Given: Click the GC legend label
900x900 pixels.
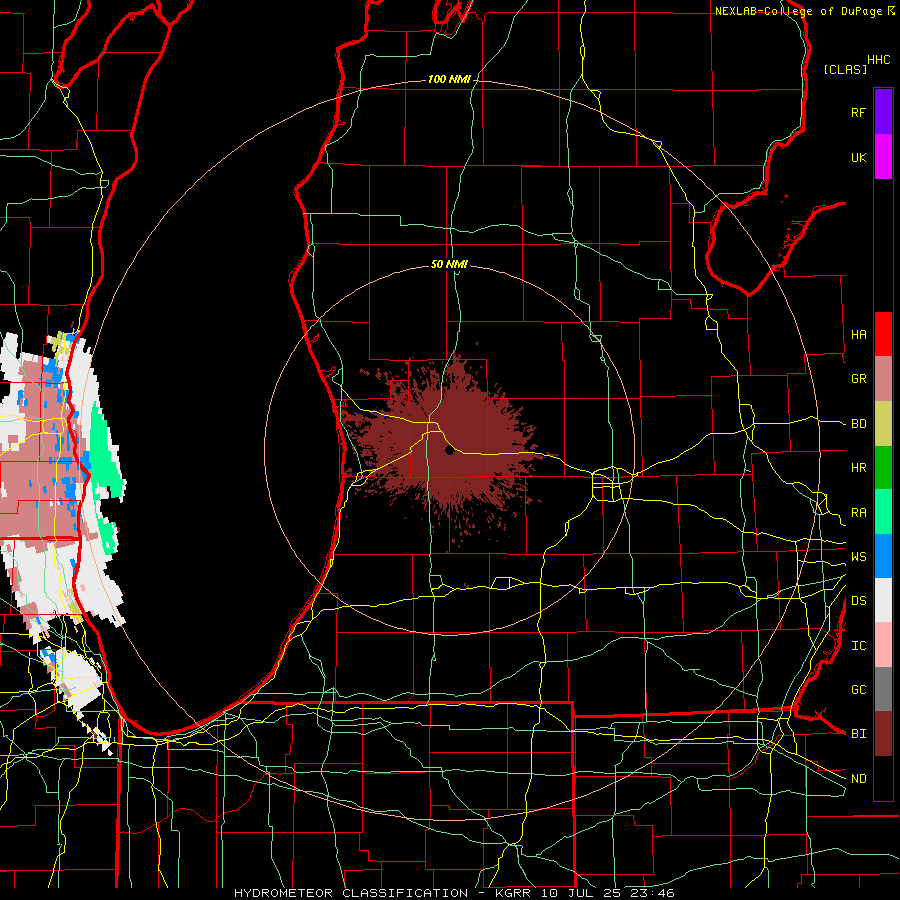Looking at the screenshot, I should click(x=858, y=690).
